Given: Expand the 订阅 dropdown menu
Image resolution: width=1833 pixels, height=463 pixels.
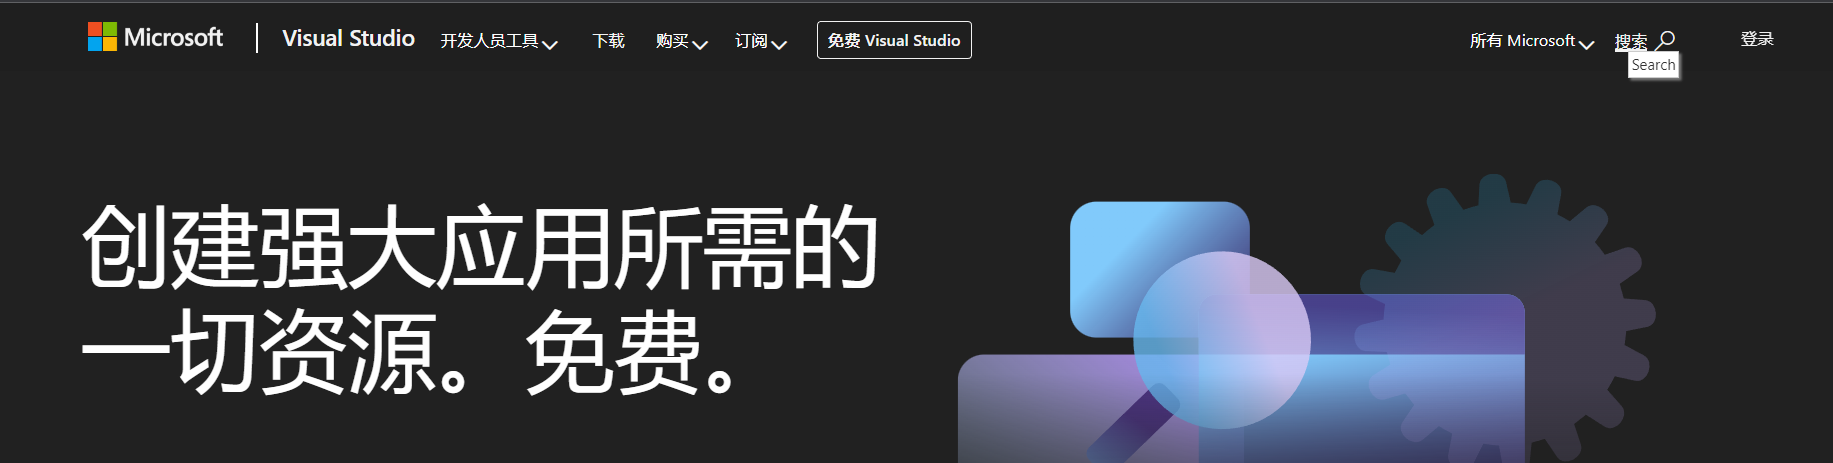Looking at the screenshot, I should coord(760,41).
